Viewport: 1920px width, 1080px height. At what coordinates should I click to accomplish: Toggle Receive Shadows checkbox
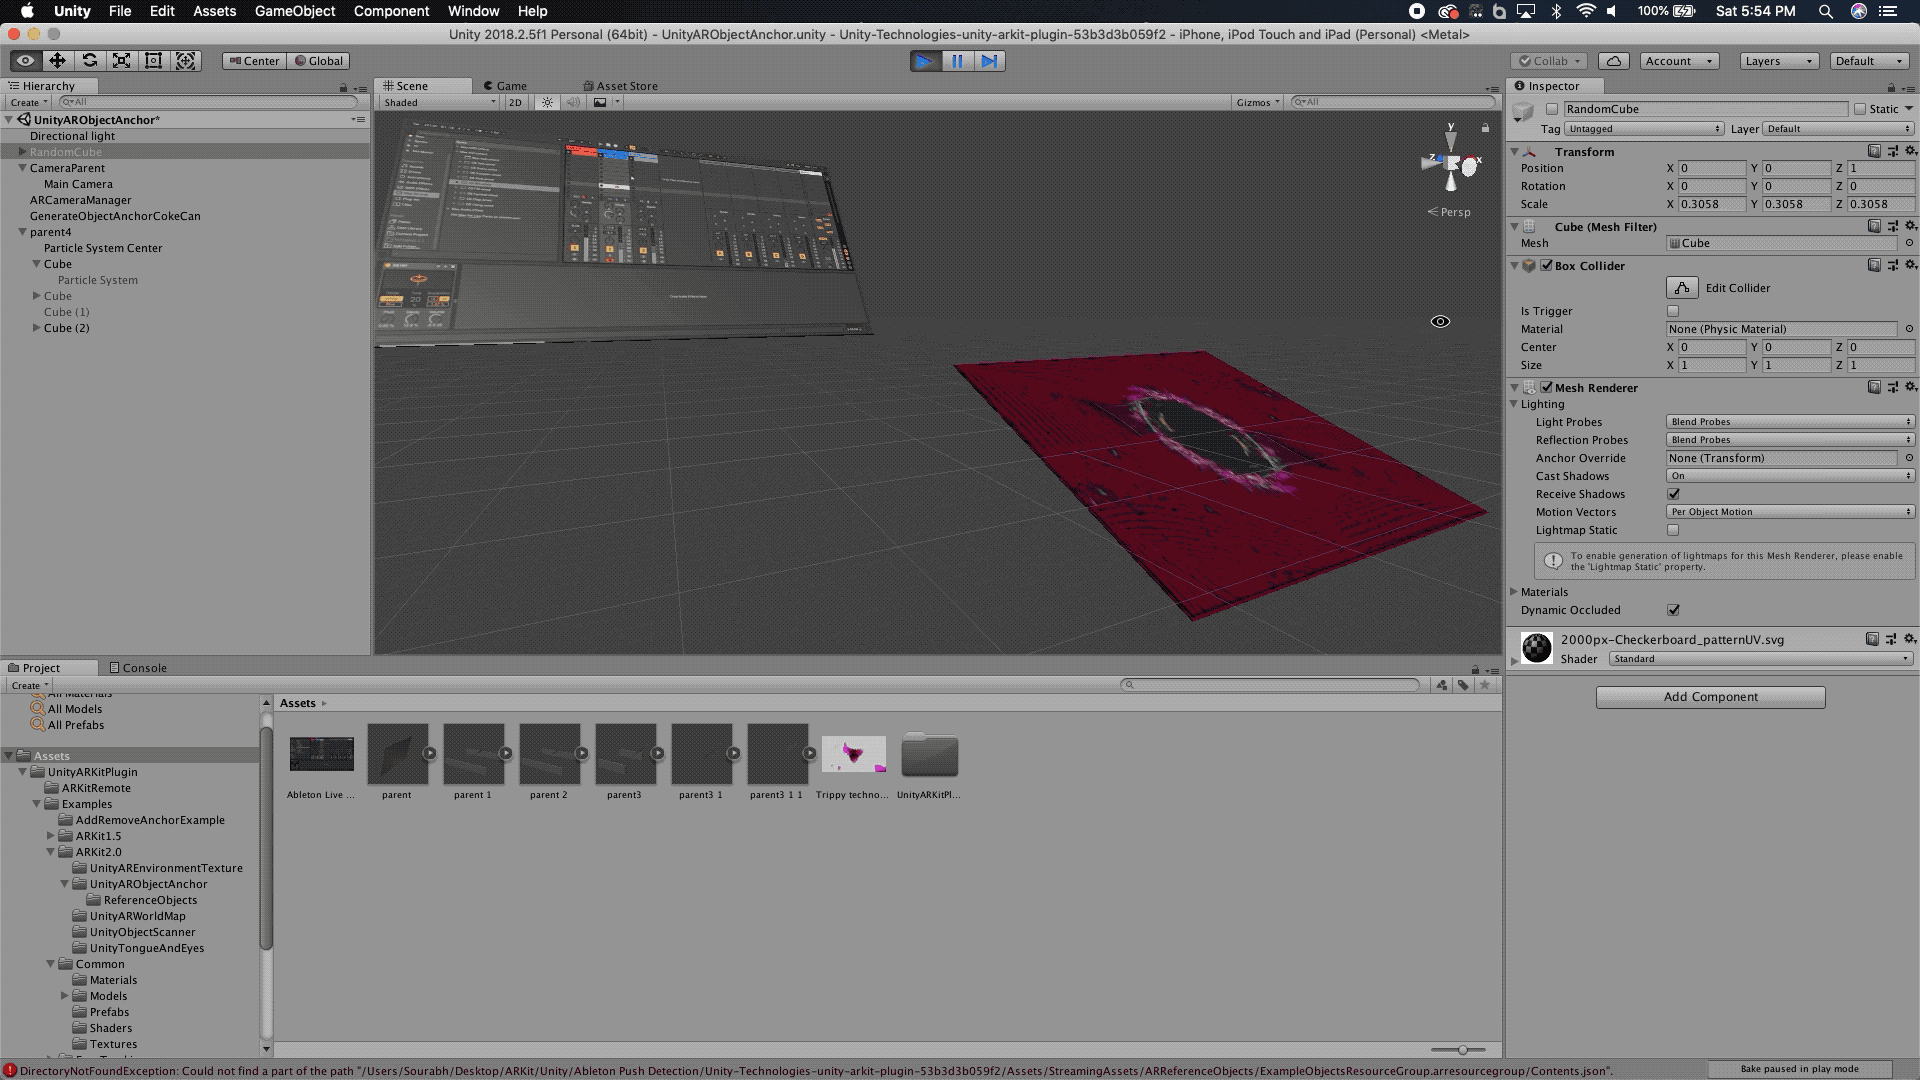1673,494
